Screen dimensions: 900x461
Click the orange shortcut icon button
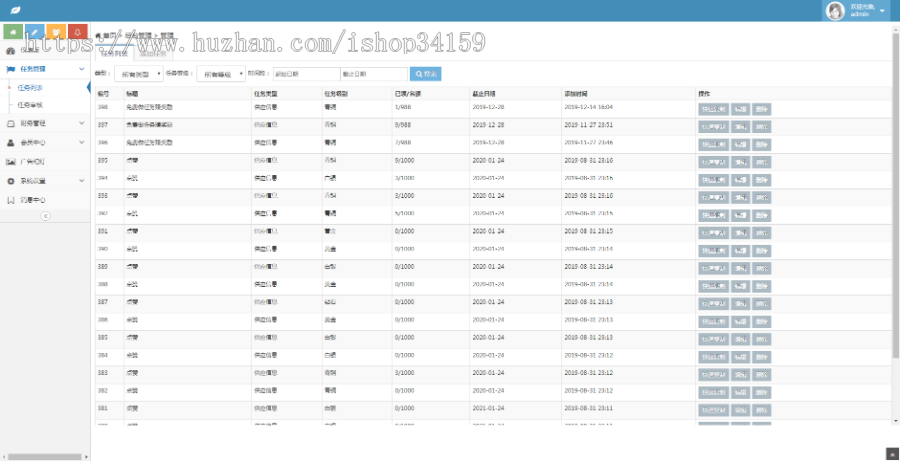tap(56, 31)
